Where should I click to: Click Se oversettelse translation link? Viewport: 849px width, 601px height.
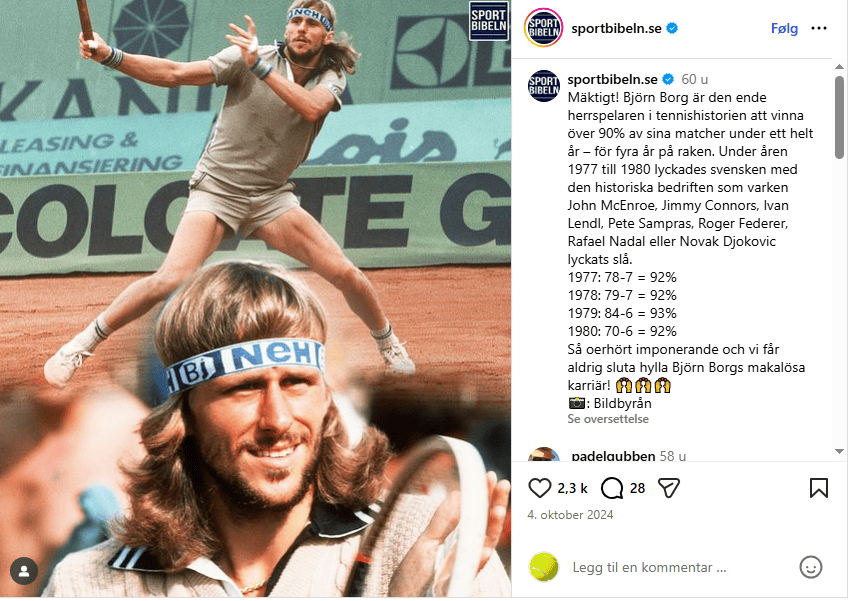click(608, 419)
